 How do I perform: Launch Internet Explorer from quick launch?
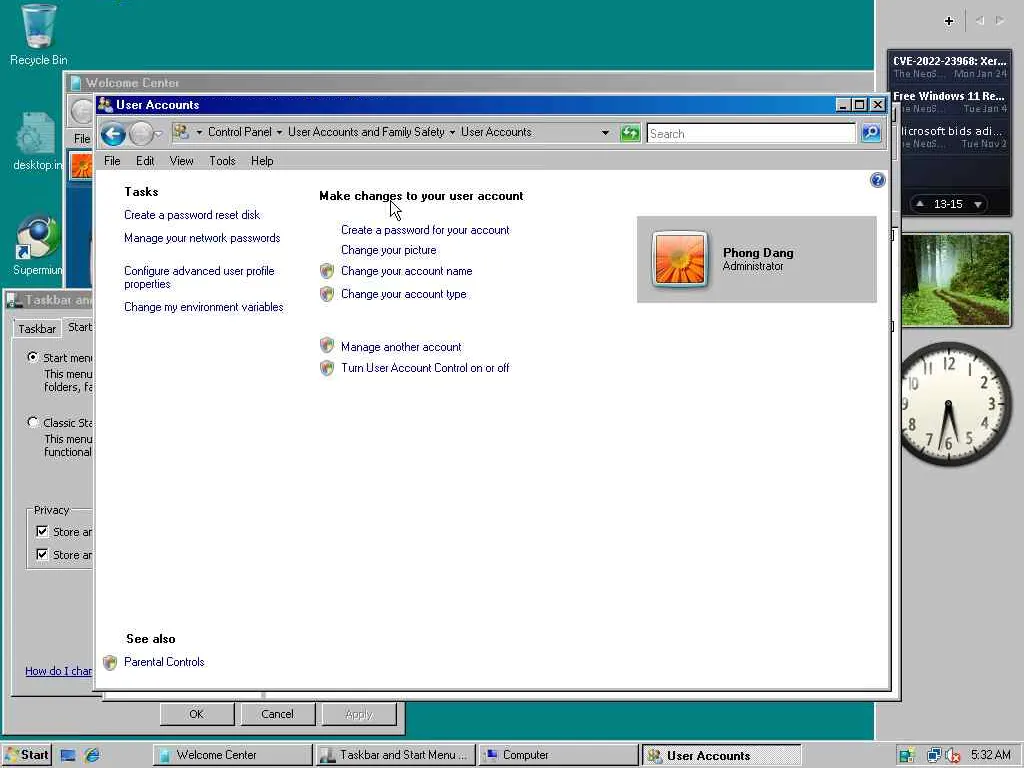pyautogui.click(x=92, y=755)
